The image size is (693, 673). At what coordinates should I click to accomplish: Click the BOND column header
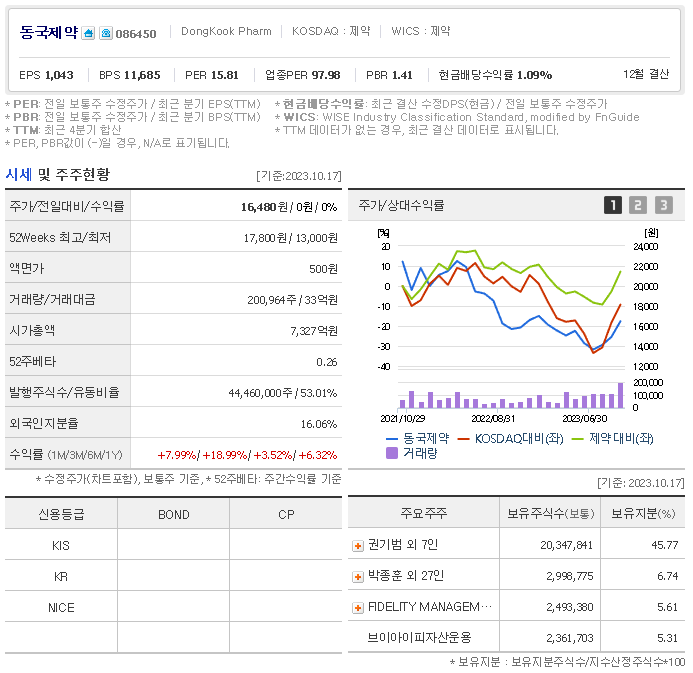[x=174, y=514]
